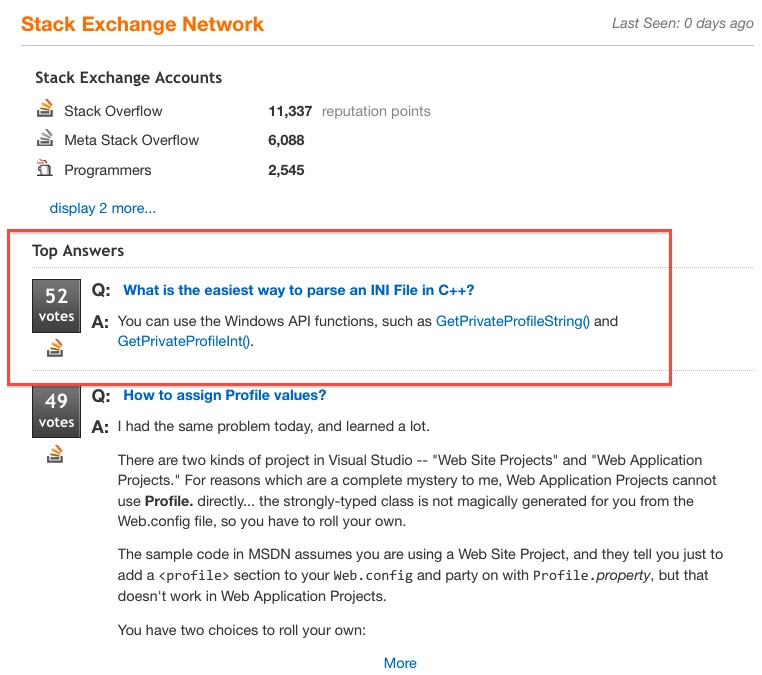Click the Stack Overflow account logo icon
The height and width of the screenshot is (675, 762).
point(45,109)
